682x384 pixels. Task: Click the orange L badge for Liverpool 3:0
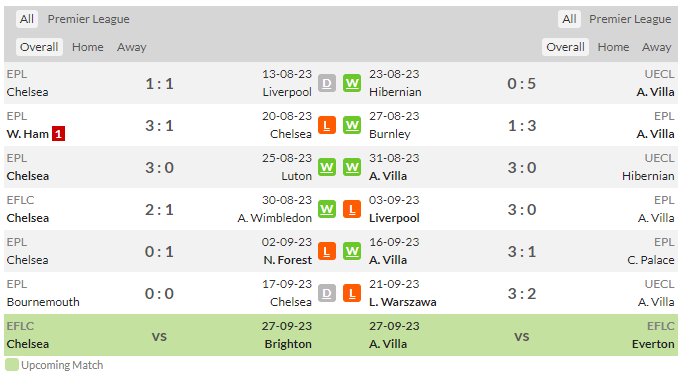point(352,209)
